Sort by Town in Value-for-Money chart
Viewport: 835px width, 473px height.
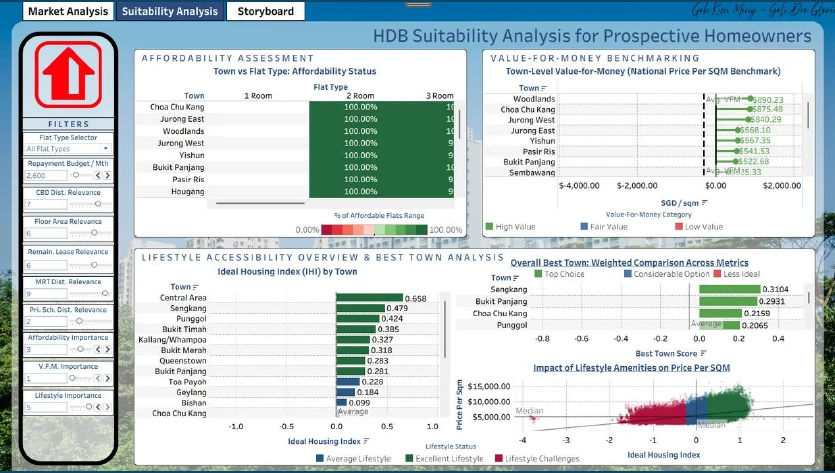point(544,88)
